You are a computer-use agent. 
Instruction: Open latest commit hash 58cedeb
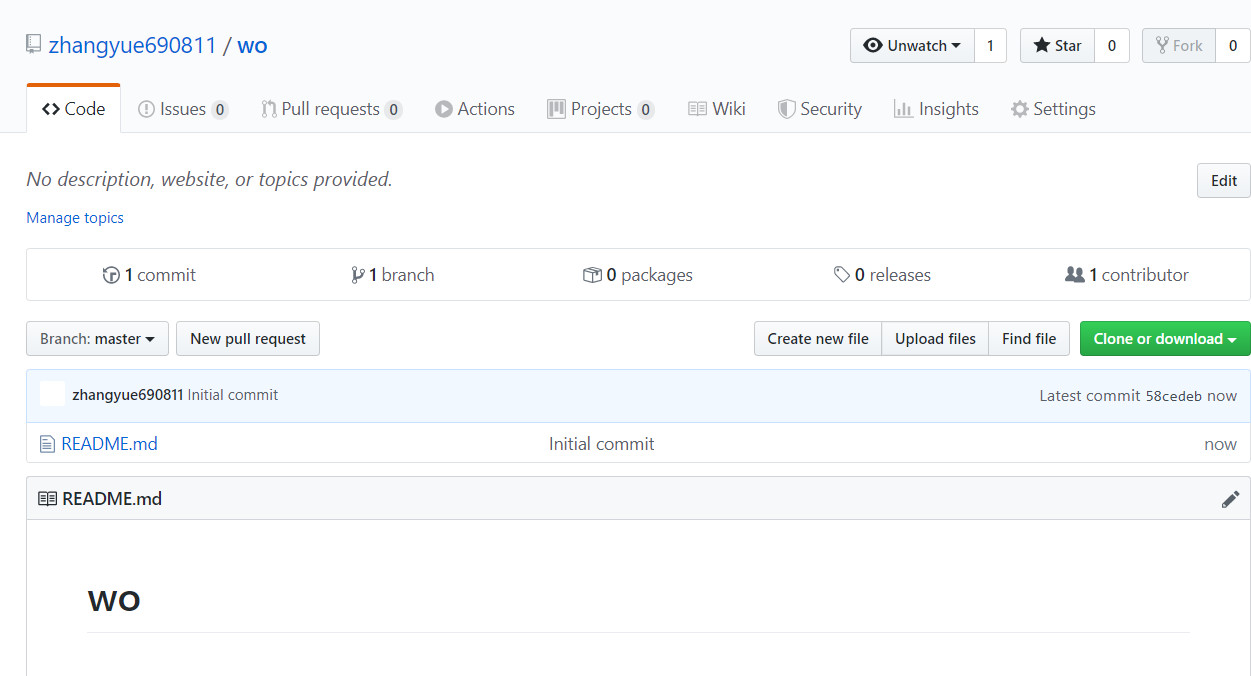[x=1174, y=396]
